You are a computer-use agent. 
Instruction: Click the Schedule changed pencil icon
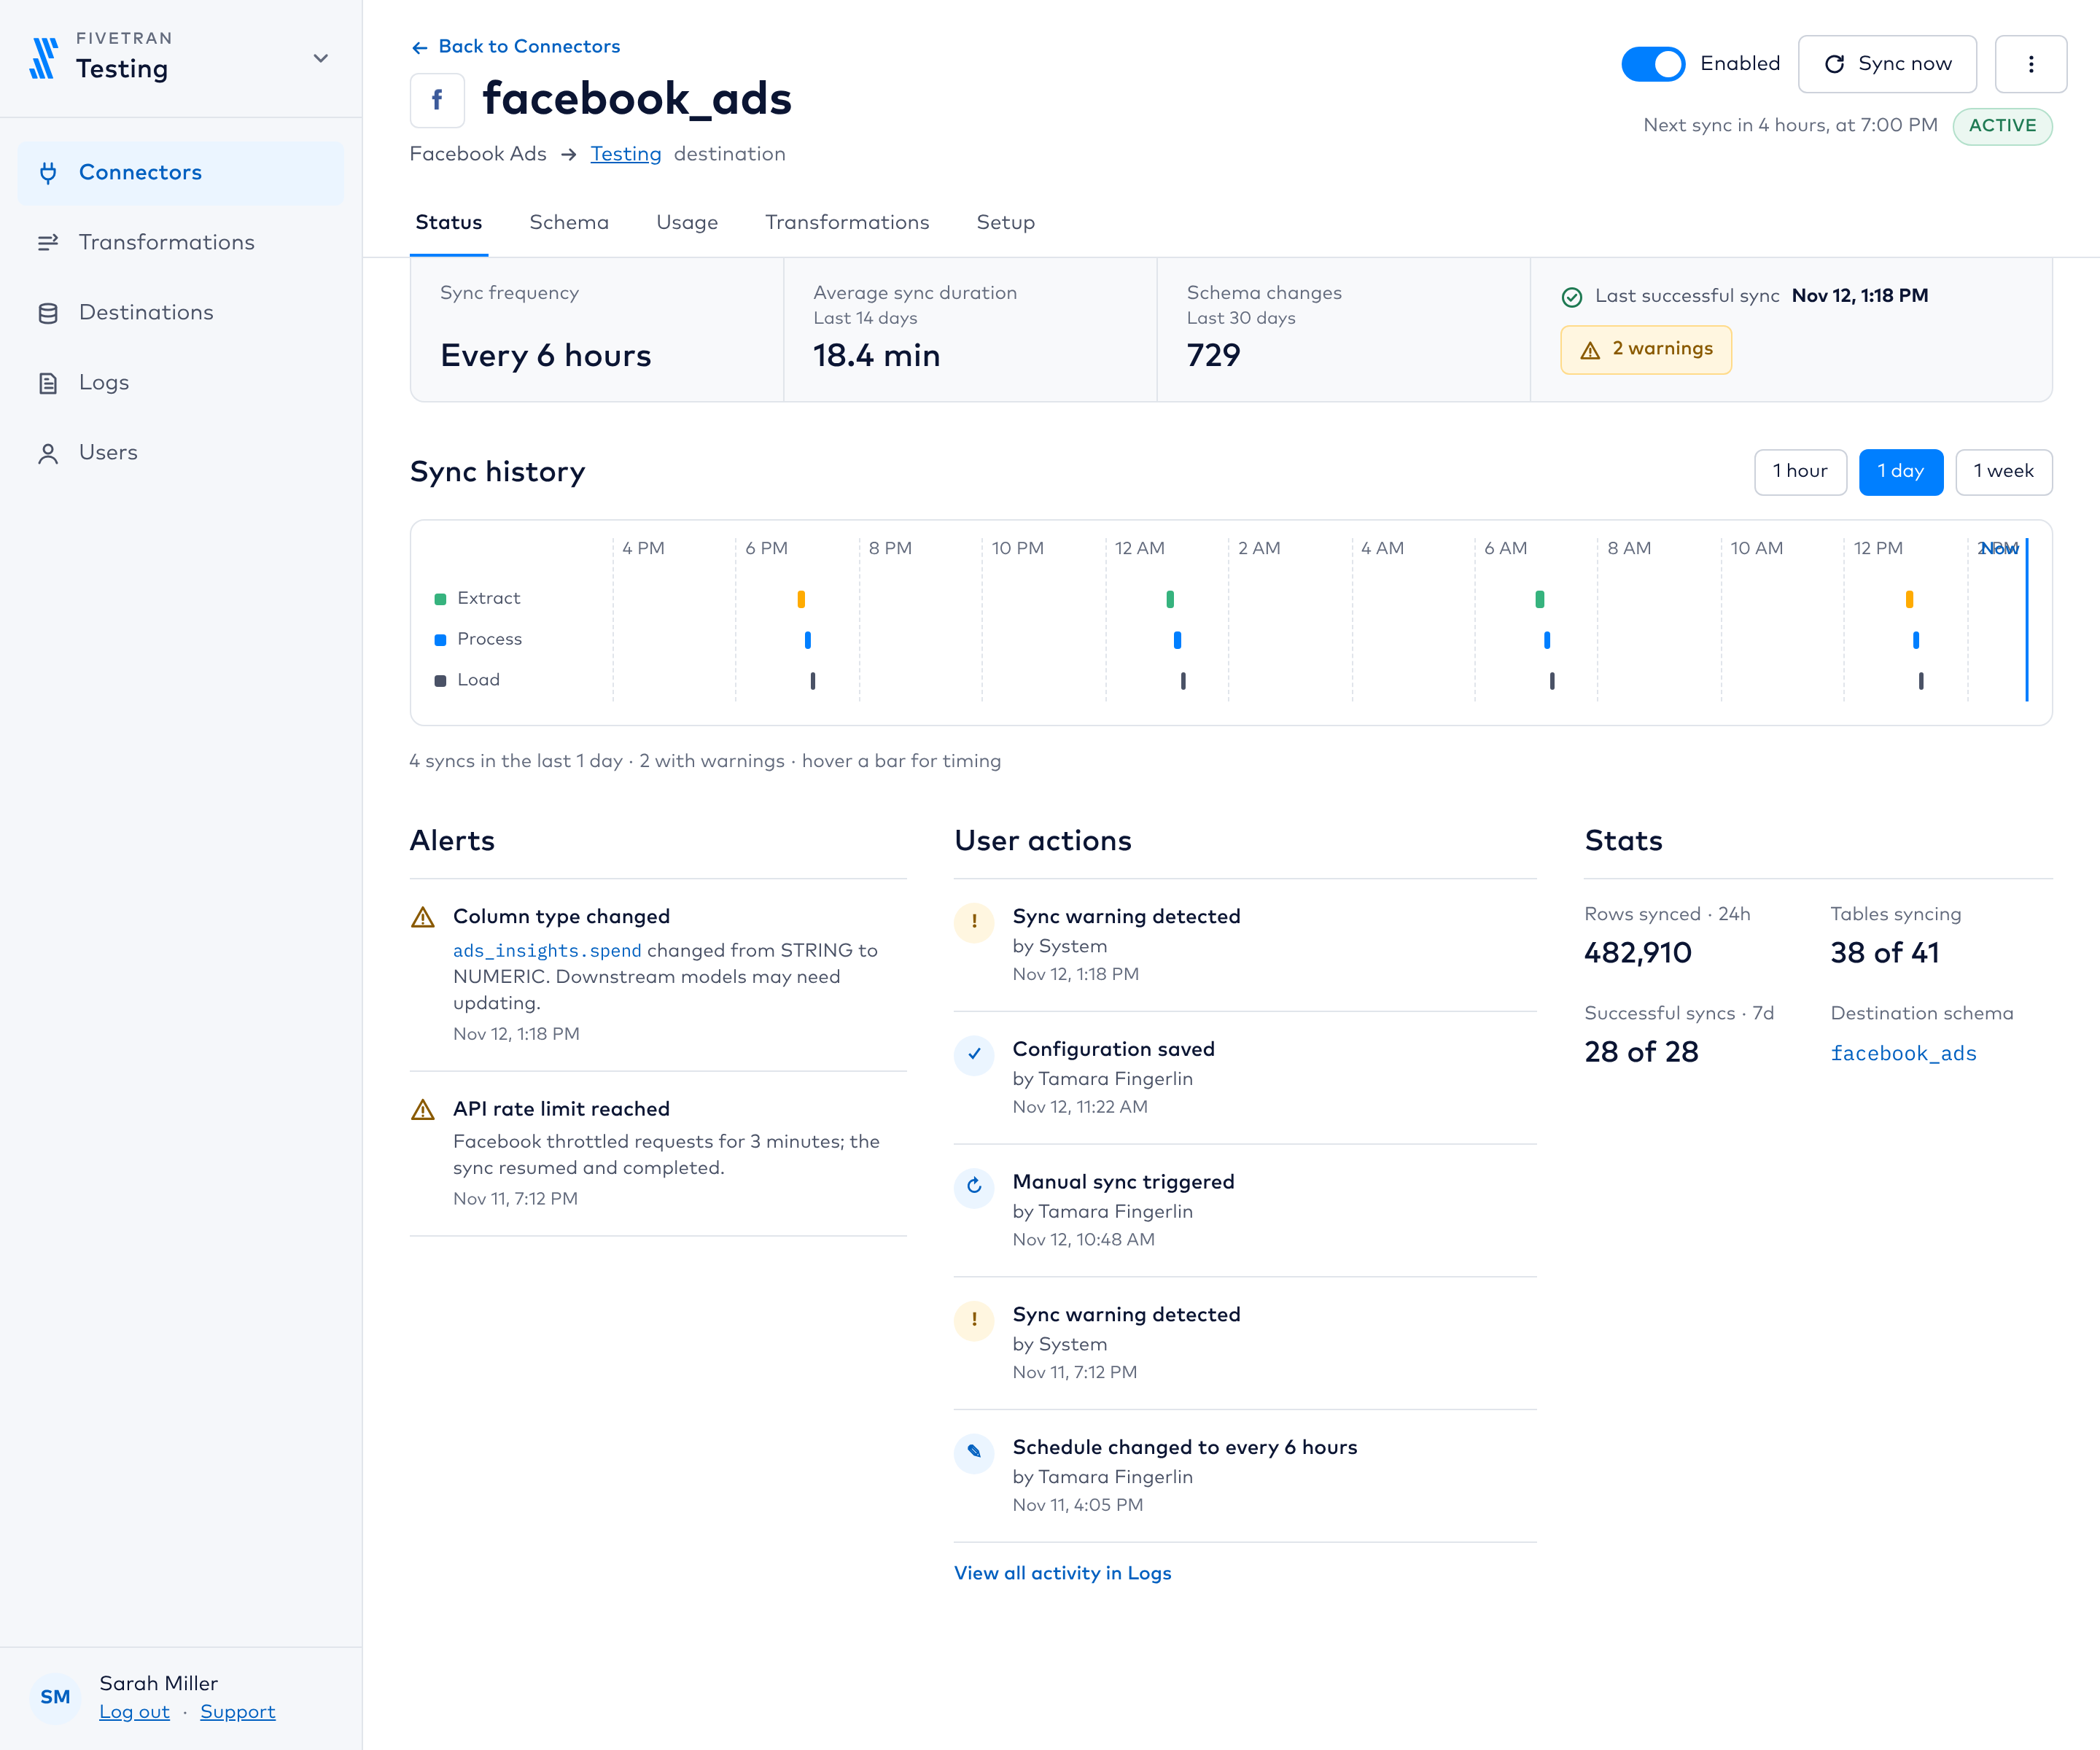coord(974,1453)
